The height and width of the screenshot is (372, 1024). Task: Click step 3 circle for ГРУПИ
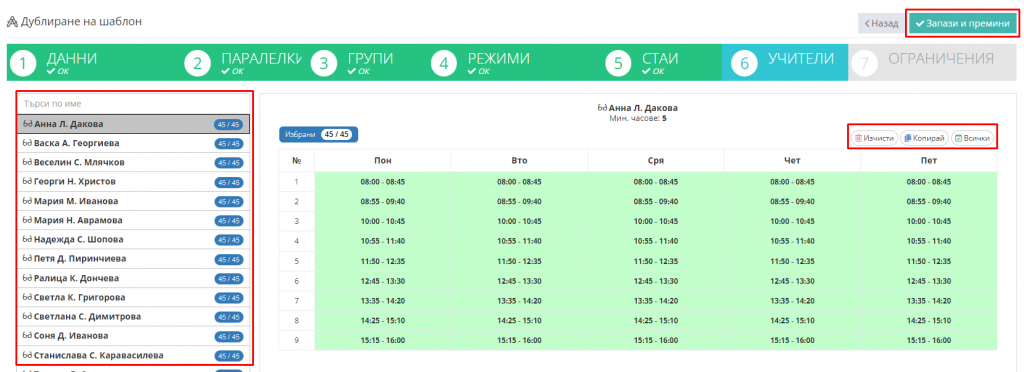tap(323, 63)
